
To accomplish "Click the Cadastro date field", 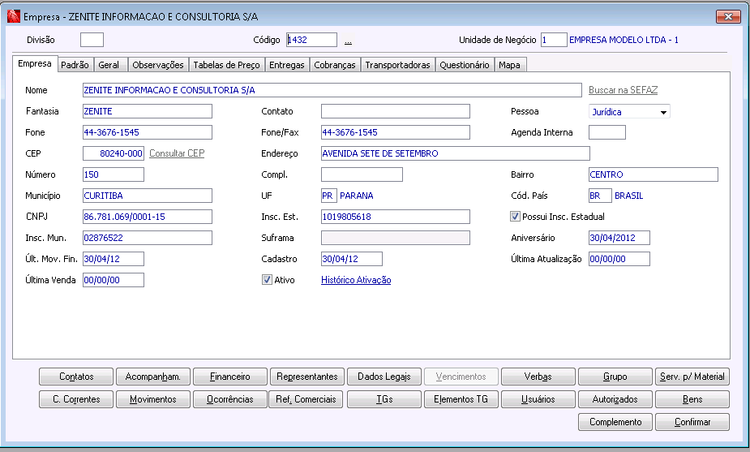I will tap(352, 259).
